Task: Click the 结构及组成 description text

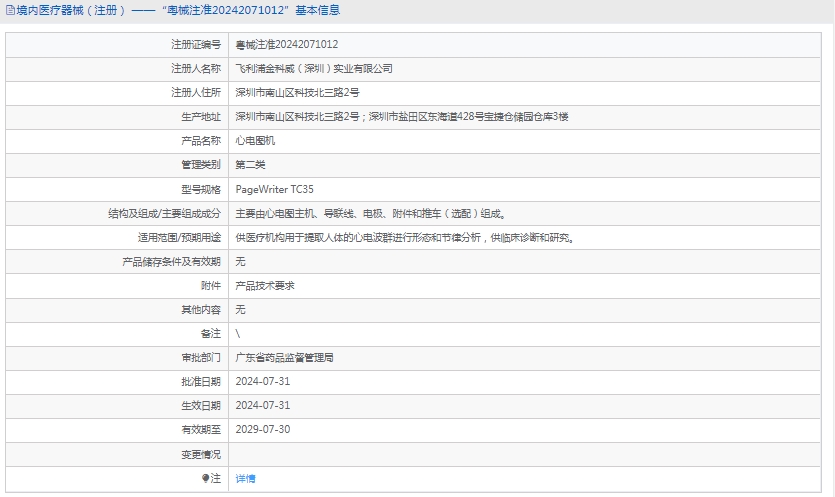Action: pos(370,213)
